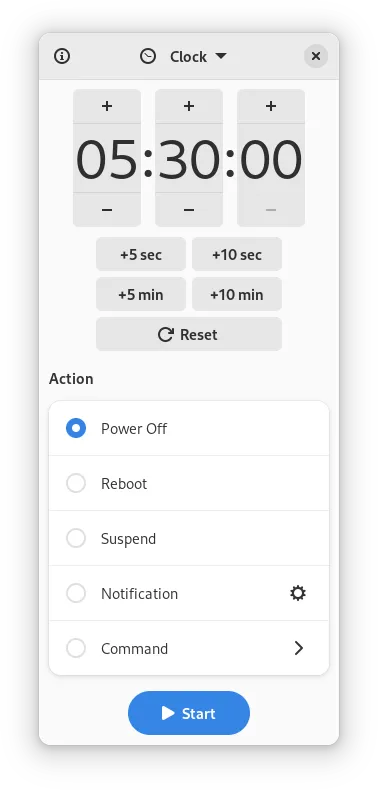Reset the timer with Reset button

pyautogui.click(x=189, y=334)
